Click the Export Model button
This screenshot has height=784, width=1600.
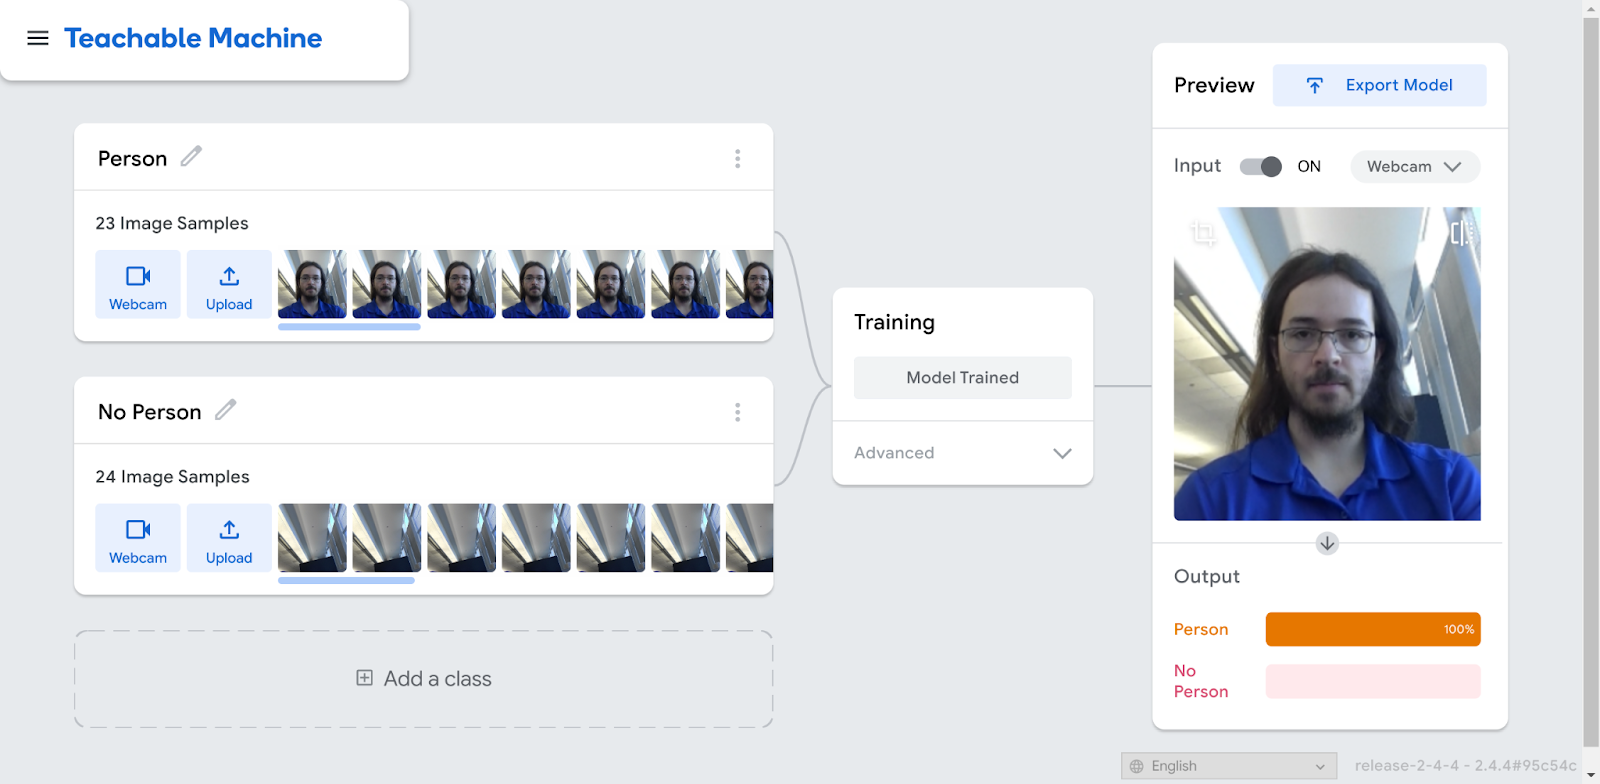[x=1379, y=86]
